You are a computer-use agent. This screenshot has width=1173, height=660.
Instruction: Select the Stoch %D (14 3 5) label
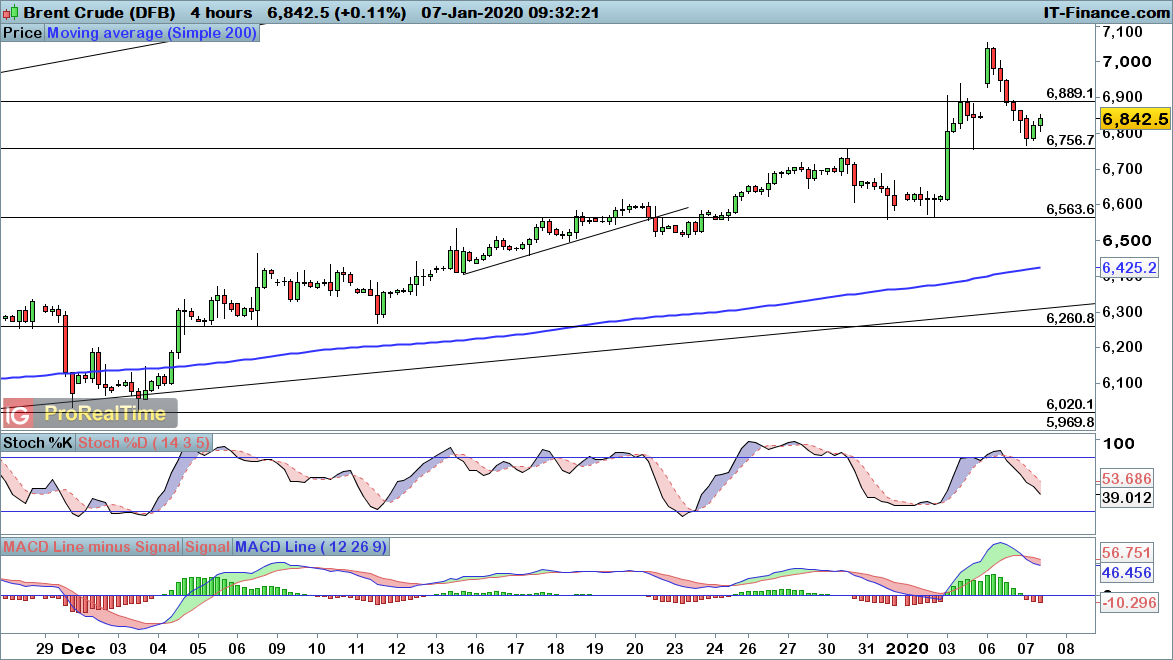(x=144, y=443)
